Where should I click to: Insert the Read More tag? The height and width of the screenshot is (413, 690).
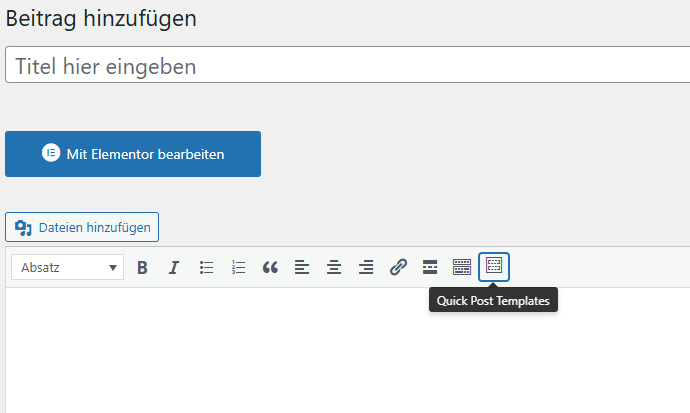click(x=430, y=267)
